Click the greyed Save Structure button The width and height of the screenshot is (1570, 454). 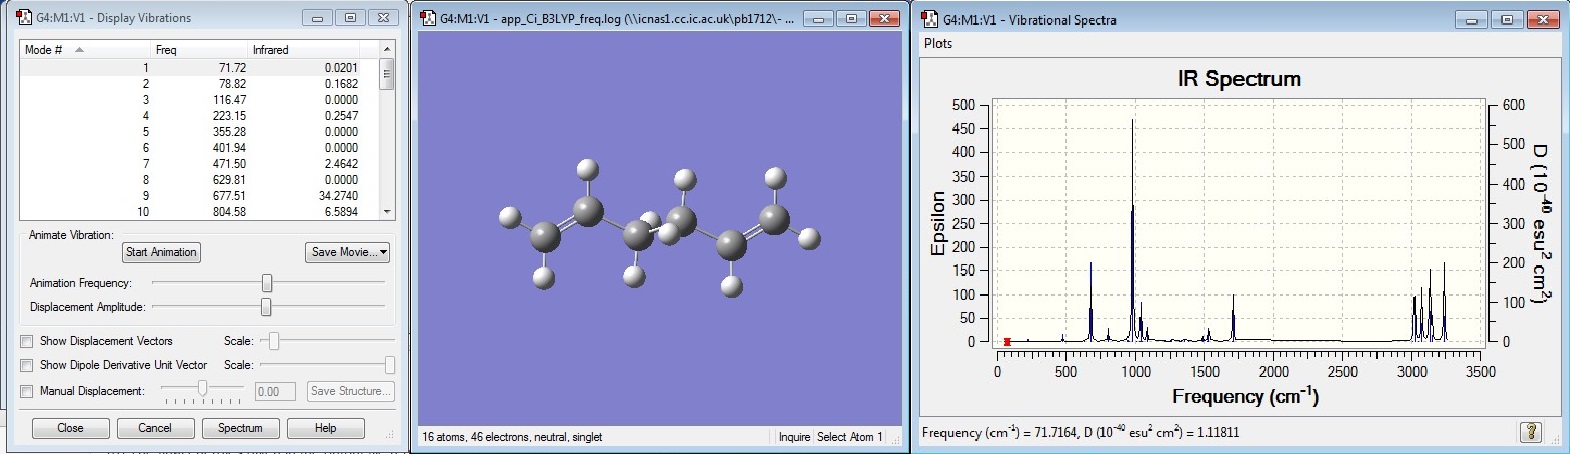(x=350, y=391)
